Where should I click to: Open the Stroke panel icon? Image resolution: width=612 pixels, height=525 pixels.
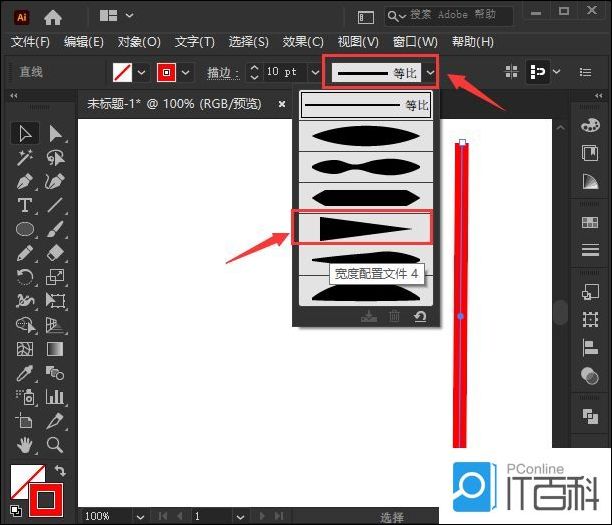(x=590, y=250)
